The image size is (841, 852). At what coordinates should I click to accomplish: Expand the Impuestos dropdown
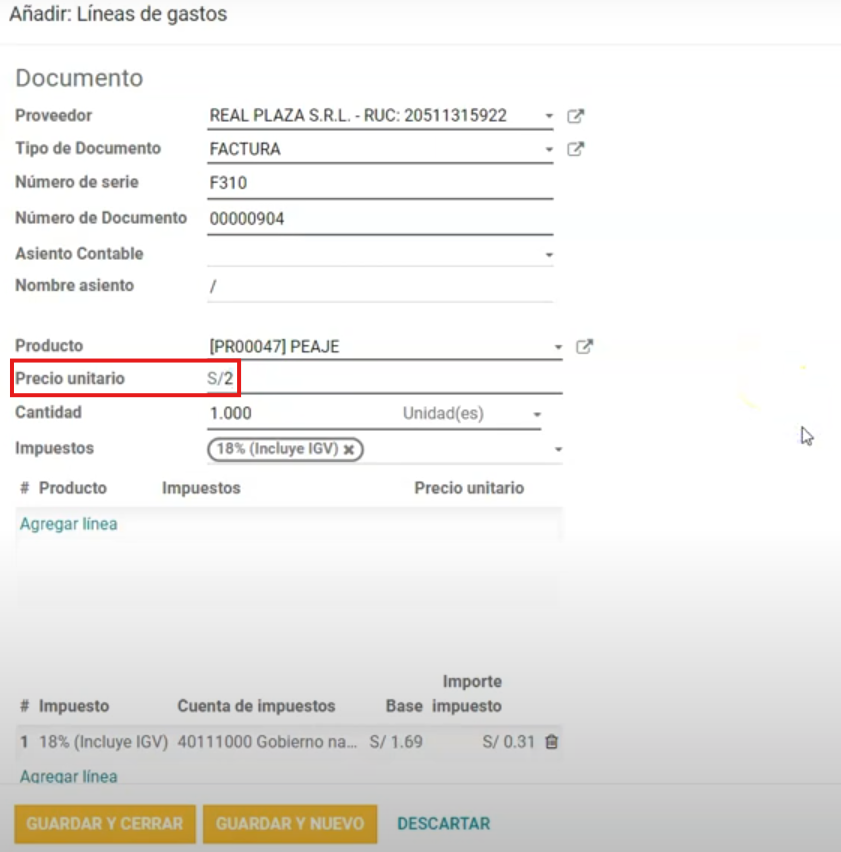tap(557, 450)
